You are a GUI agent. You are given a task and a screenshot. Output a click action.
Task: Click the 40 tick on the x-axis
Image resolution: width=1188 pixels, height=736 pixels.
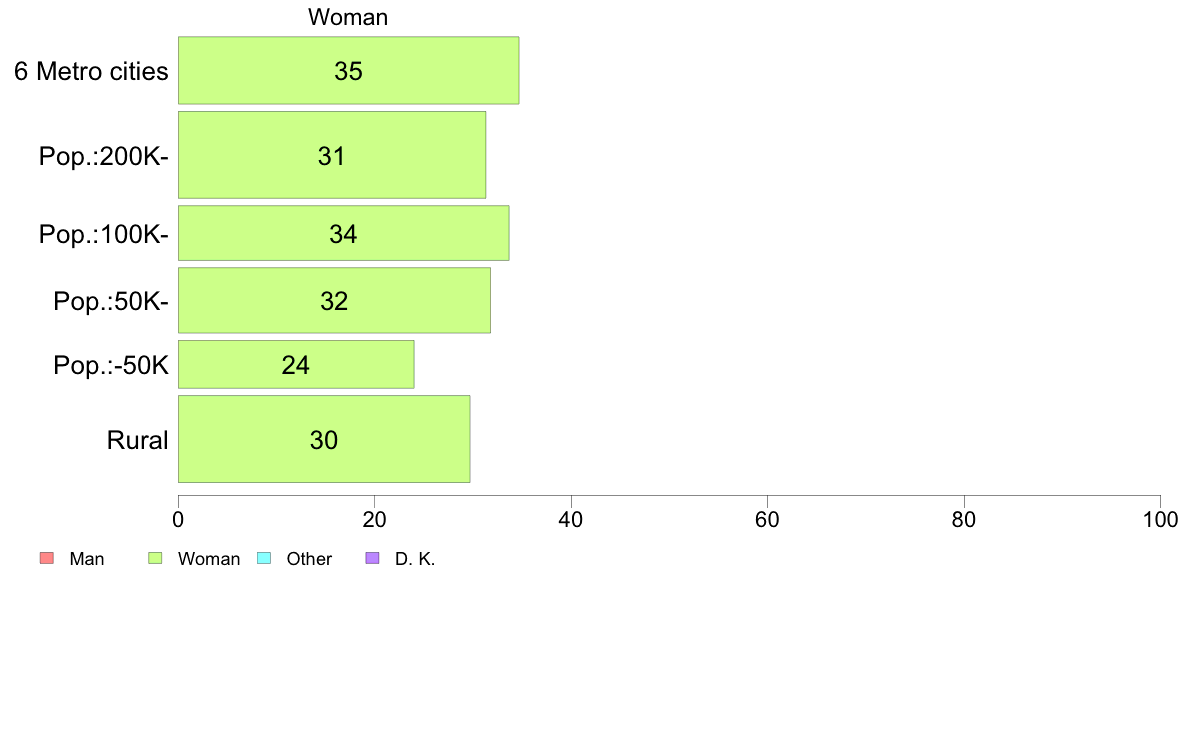pos(571,520)
